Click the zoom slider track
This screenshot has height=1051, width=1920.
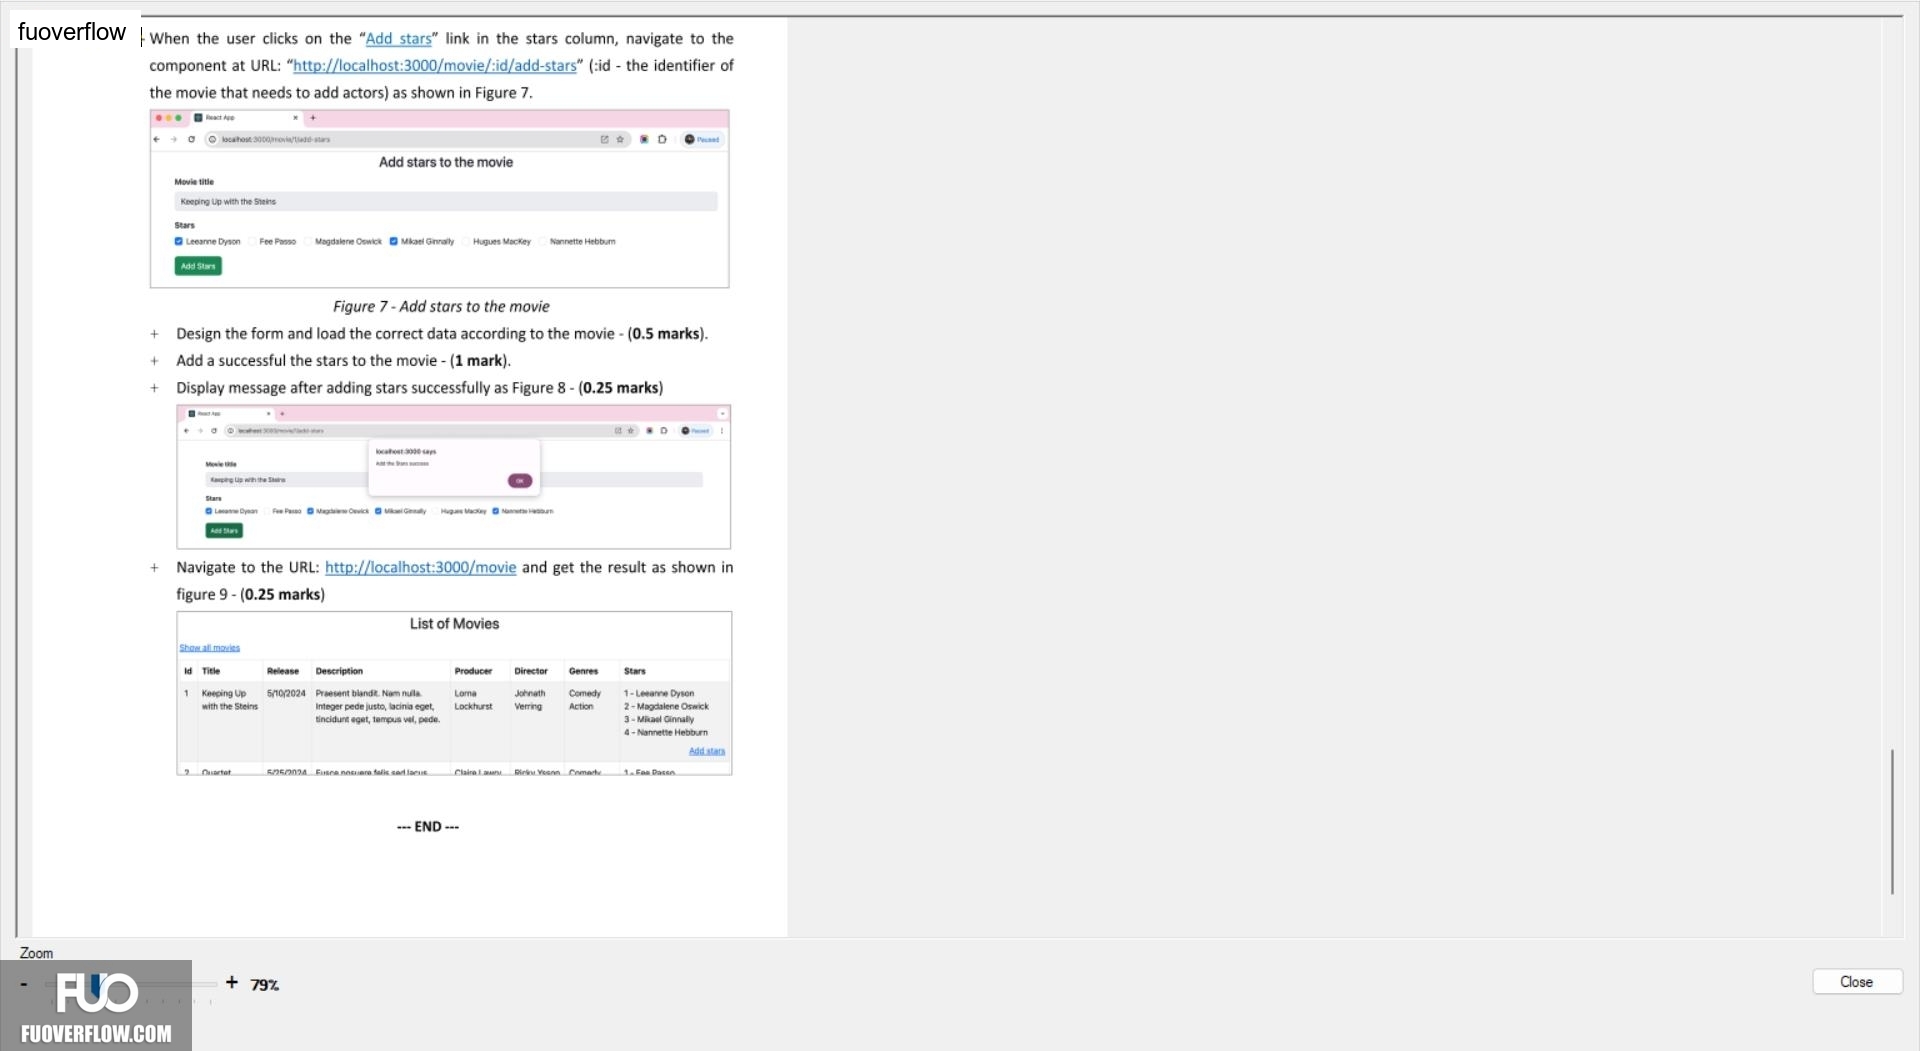pyautogui.click(x=131, y=984)
